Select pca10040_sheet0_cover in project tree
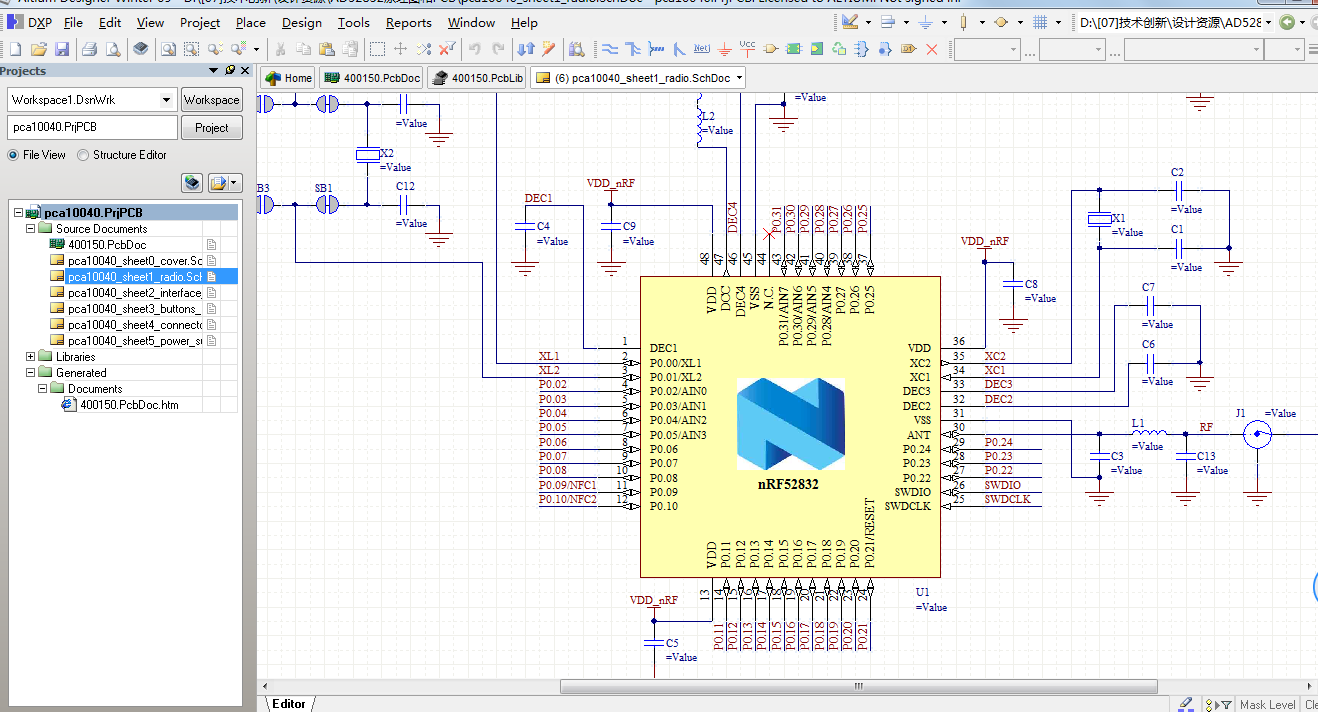This screenshot has height=712, width=1318. coord(134,261)
